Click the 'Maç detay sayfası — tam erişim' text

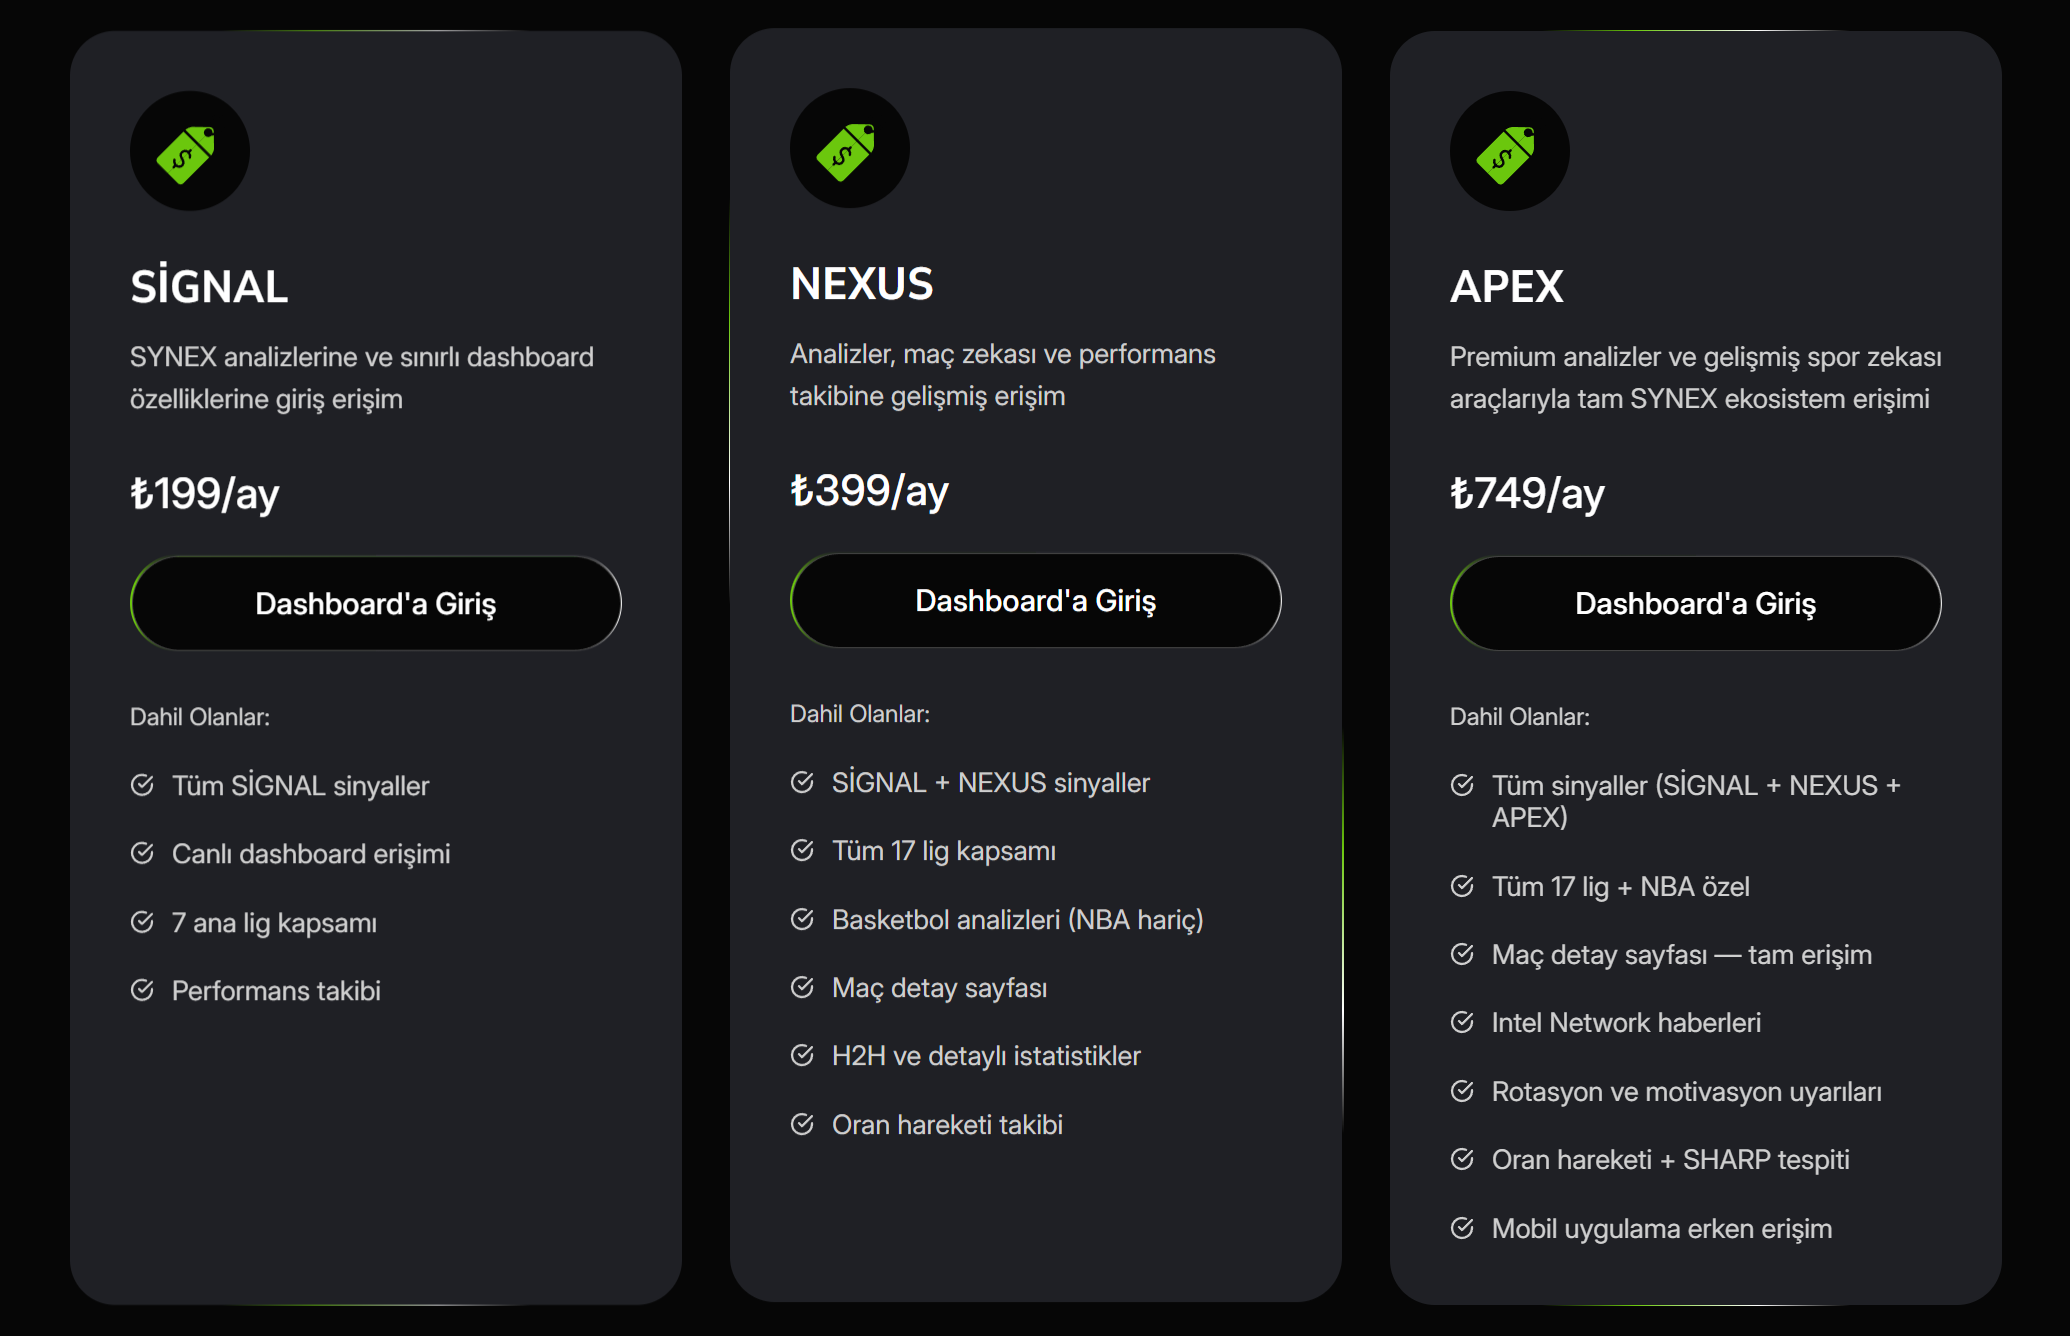pos(1682,955)
